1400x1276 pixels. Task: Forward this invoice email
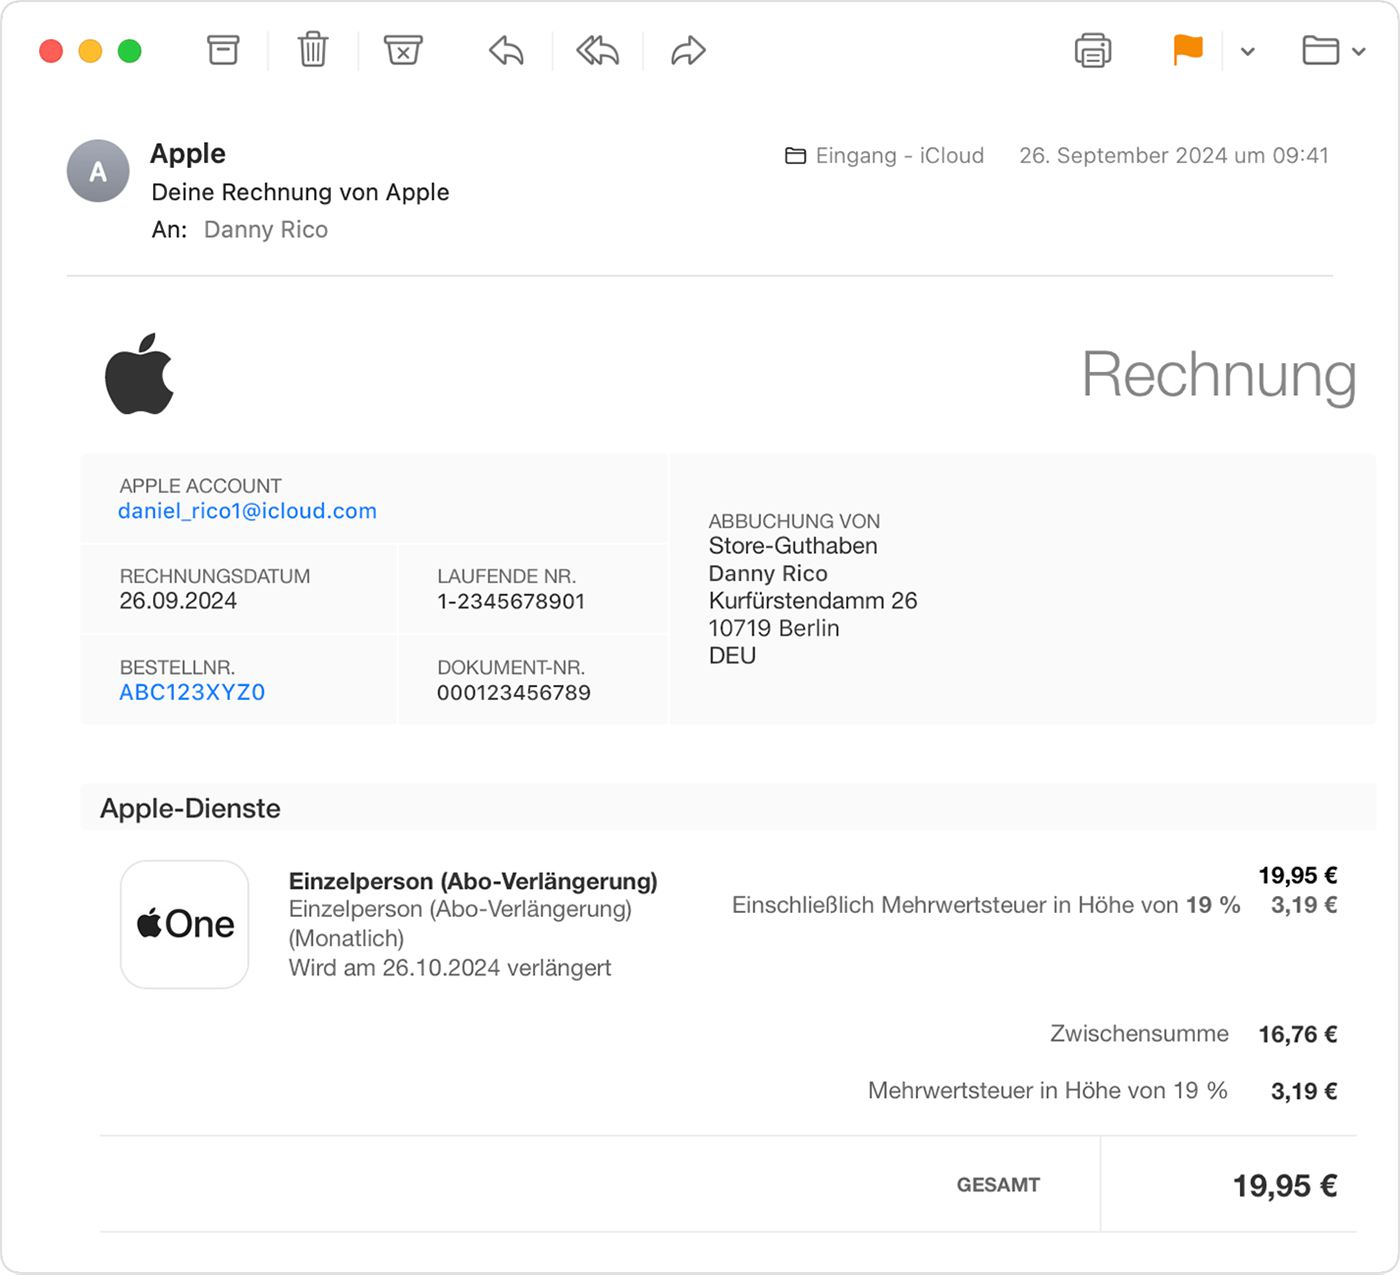click(686, 50)
